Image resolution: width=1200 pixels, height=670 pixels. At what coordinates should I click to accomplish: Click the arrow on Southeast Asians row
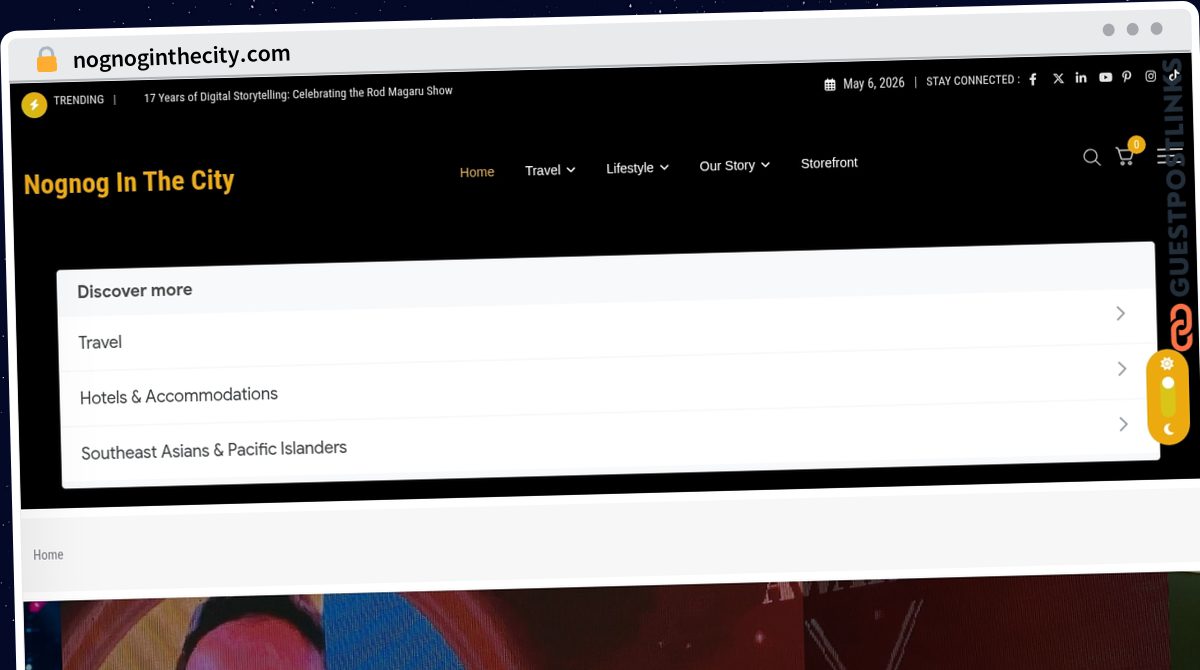(x=1124, y=425)
